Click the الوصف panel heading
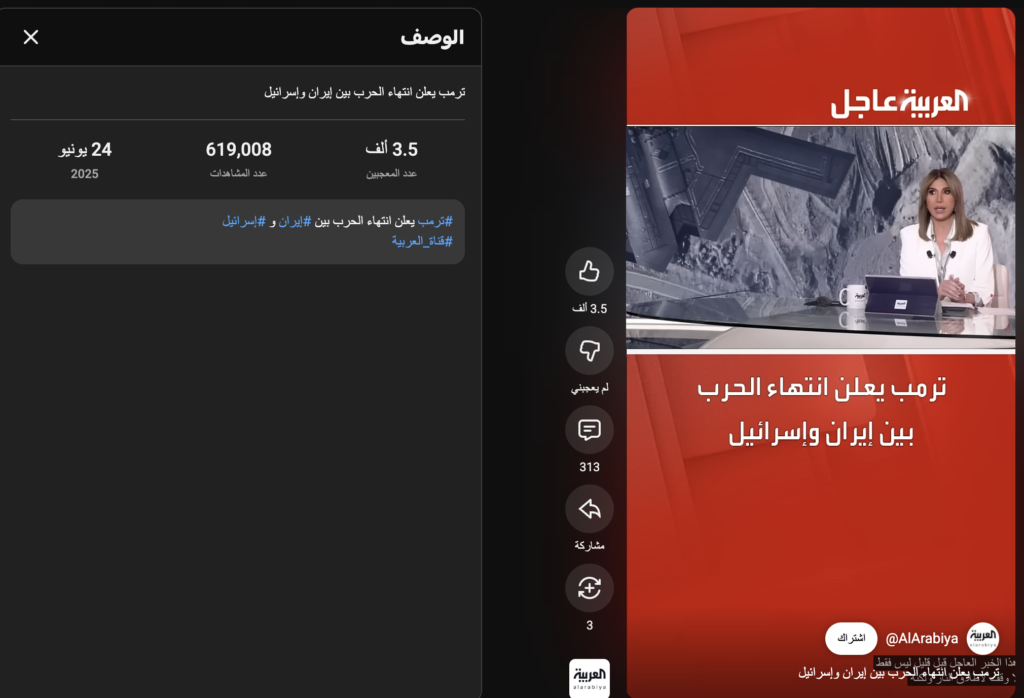The width and height of the screenshot is (1024, 698). [432, 37]
